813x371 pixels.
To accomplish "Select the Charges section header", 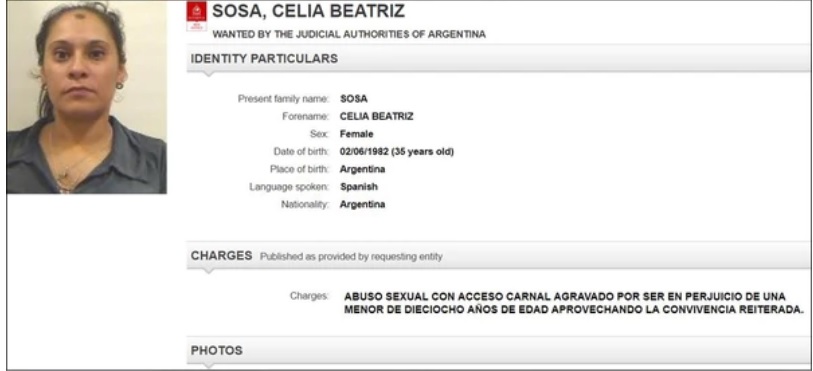I will 499,256.
